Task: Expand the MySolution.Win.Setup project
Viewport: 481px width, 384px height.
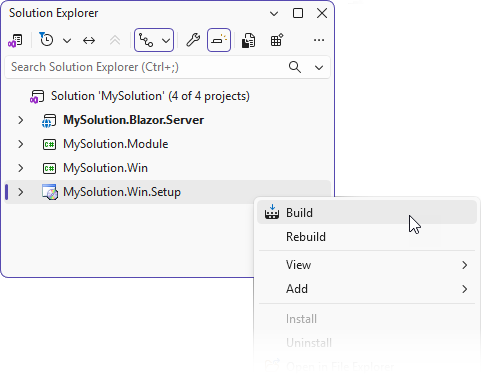Action: [x=21, y=192]
